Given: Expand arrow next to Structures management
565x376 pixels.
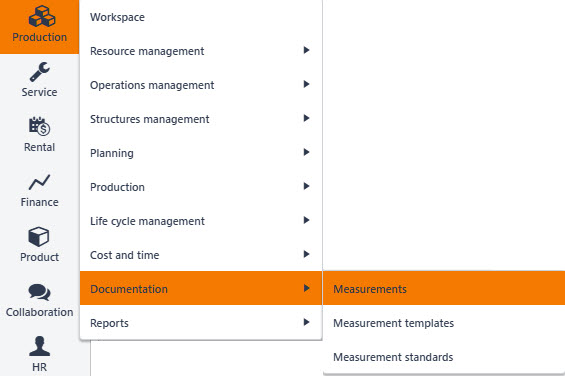Looking at the screenshot, I should click(x=306, y=118).
